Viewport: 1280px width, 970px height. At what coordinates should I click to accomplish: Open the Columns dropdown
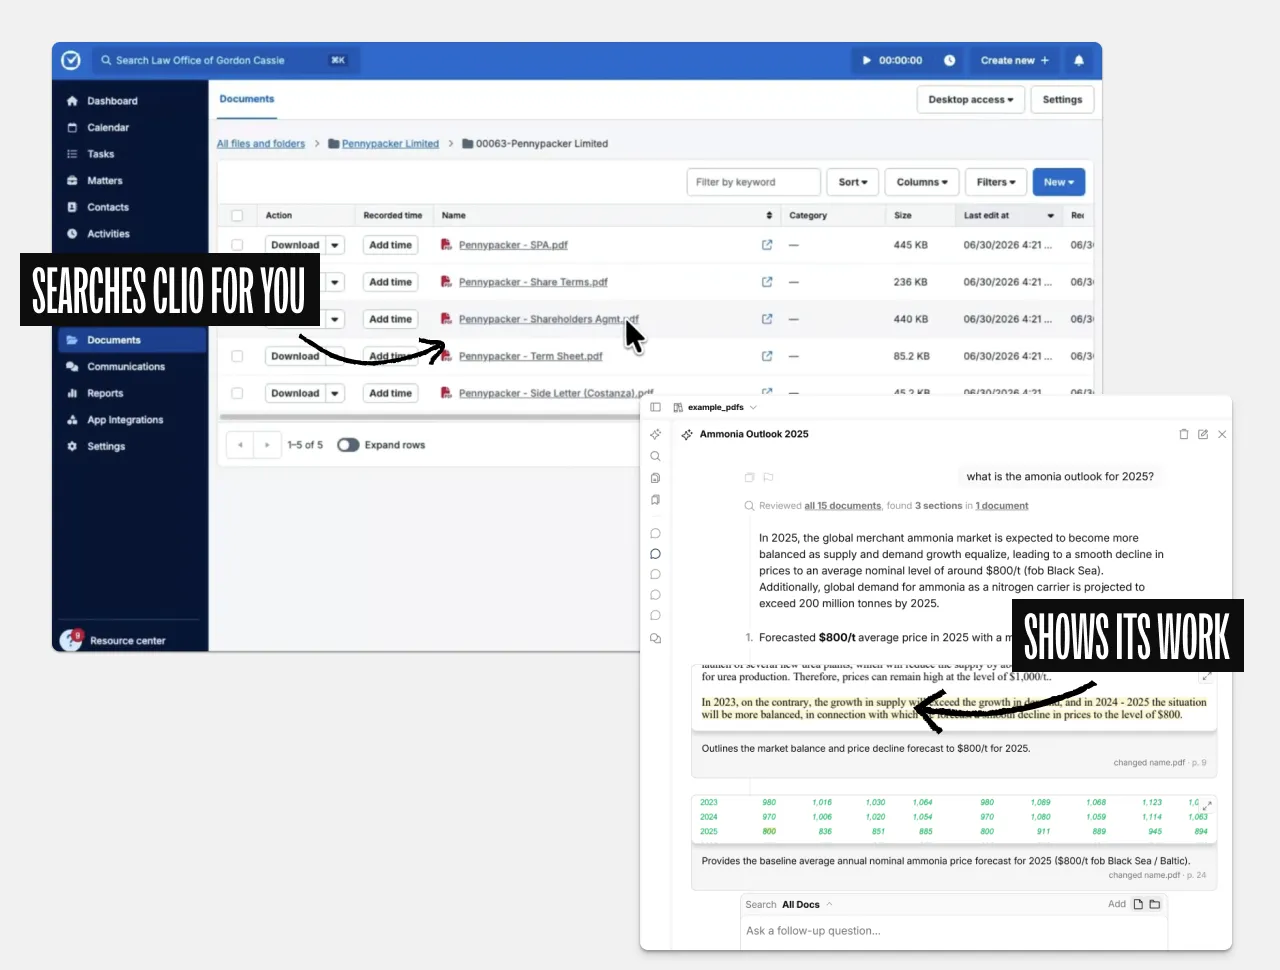coord(922,182)
